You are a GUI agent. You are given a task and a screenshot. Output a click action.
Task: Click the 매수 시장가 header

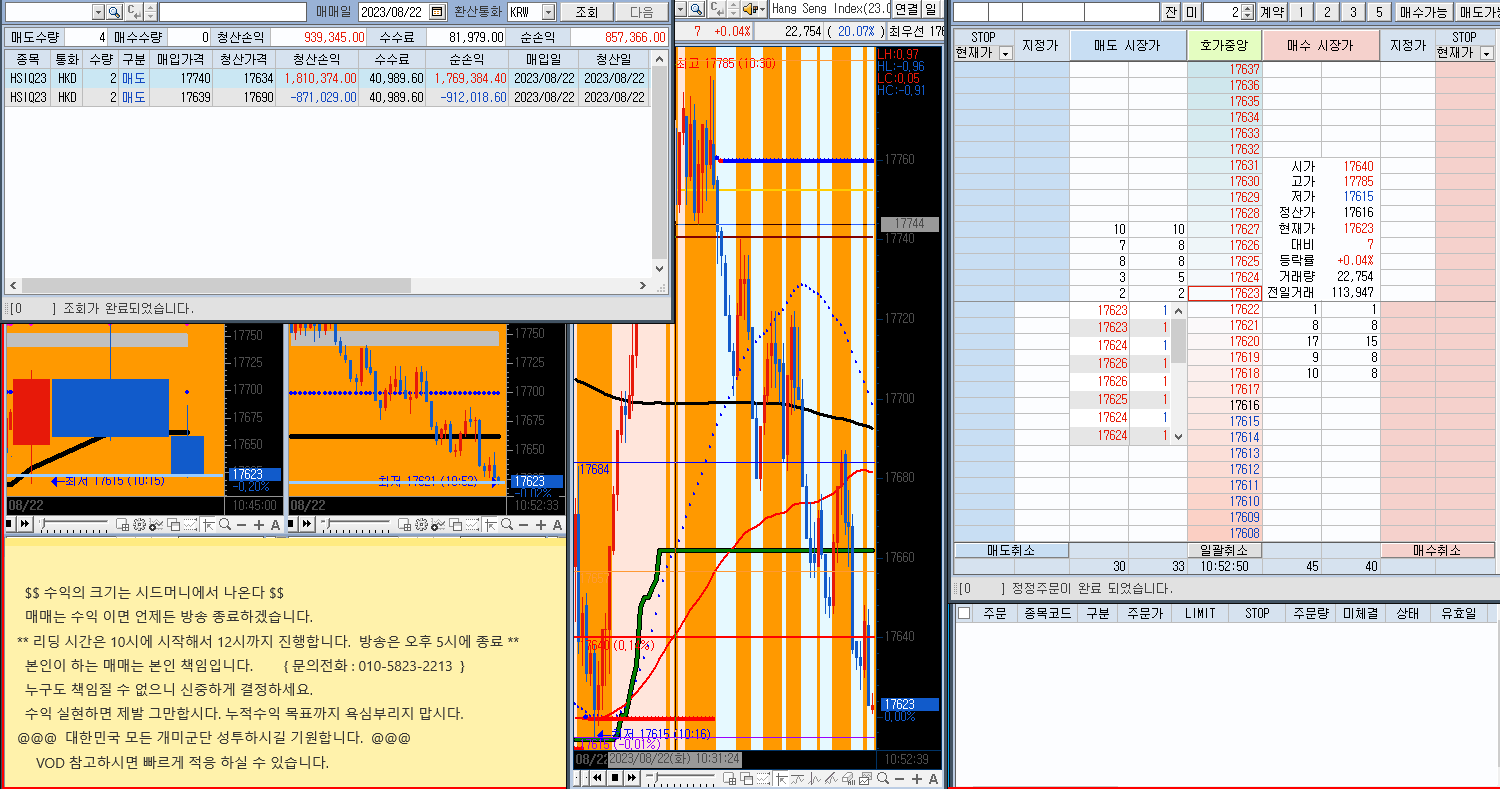pyautogui.click(x=1320, y=46)
